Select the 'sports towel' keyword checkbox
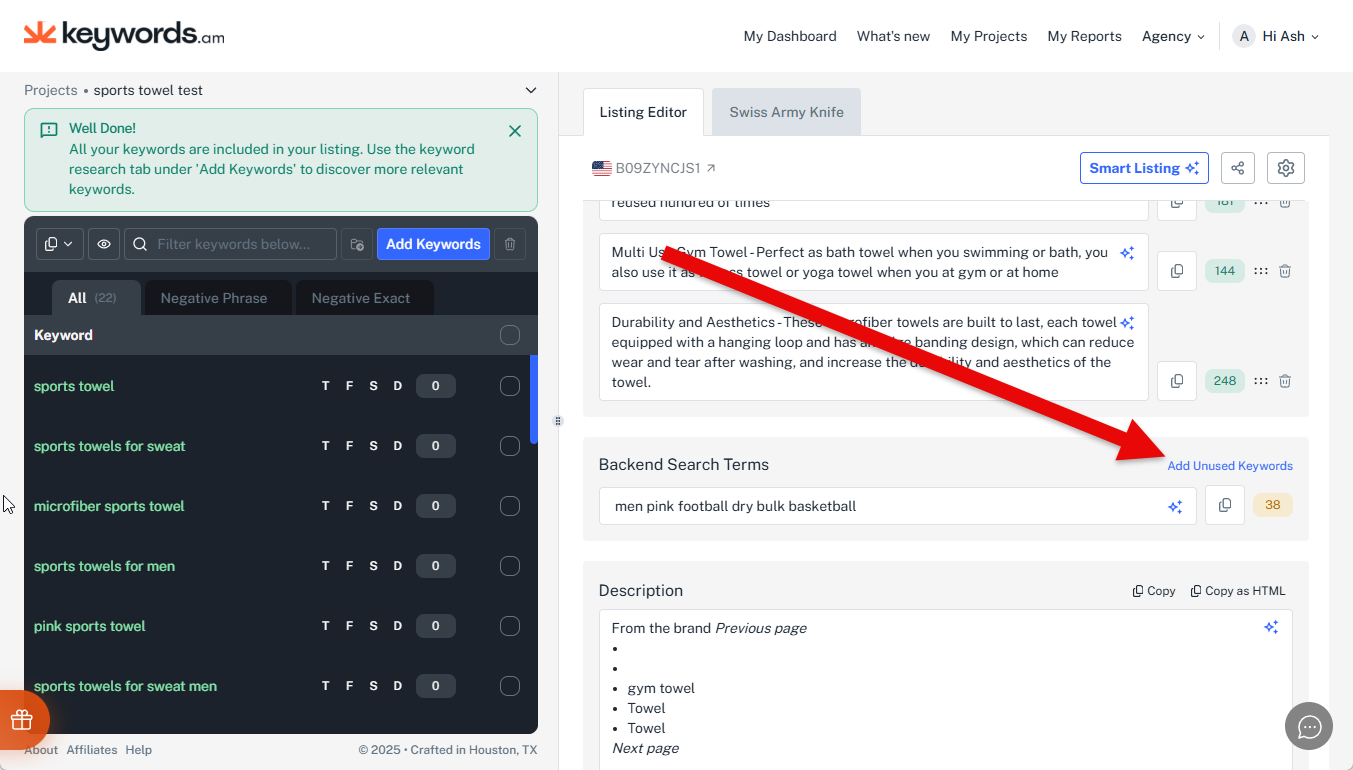Screen dimensions: 1353x770 coord(510,386)
